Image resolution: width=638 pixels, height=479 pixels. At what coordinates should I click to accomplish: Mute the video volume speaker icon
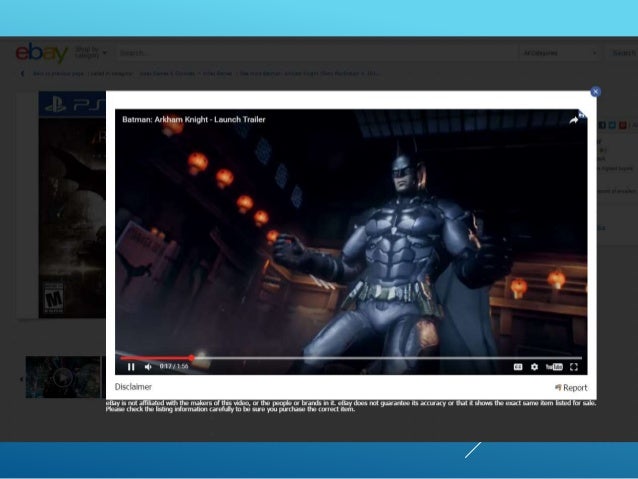(x=148, y=367)
